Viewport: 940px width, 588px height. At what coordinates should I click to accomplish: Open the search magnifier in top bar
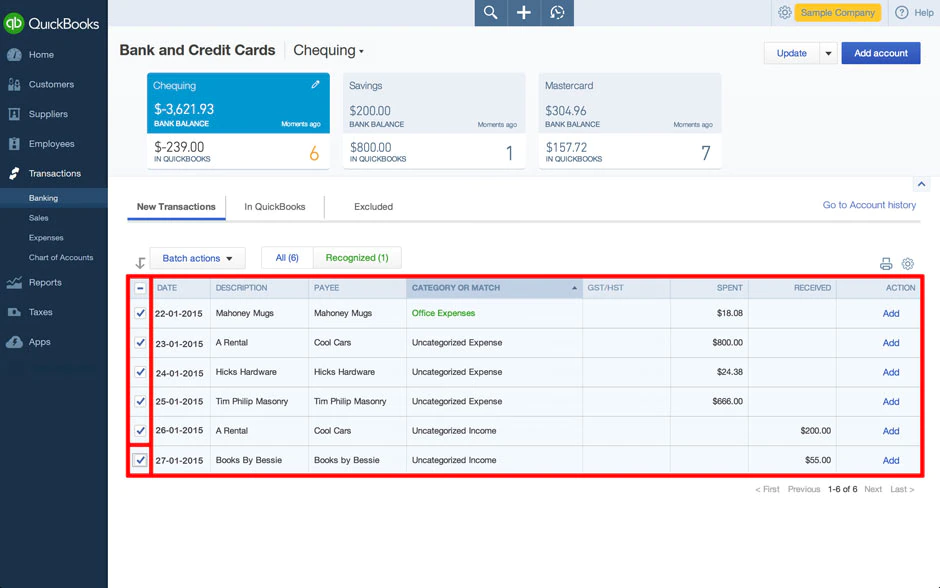[x=490, y=13]
